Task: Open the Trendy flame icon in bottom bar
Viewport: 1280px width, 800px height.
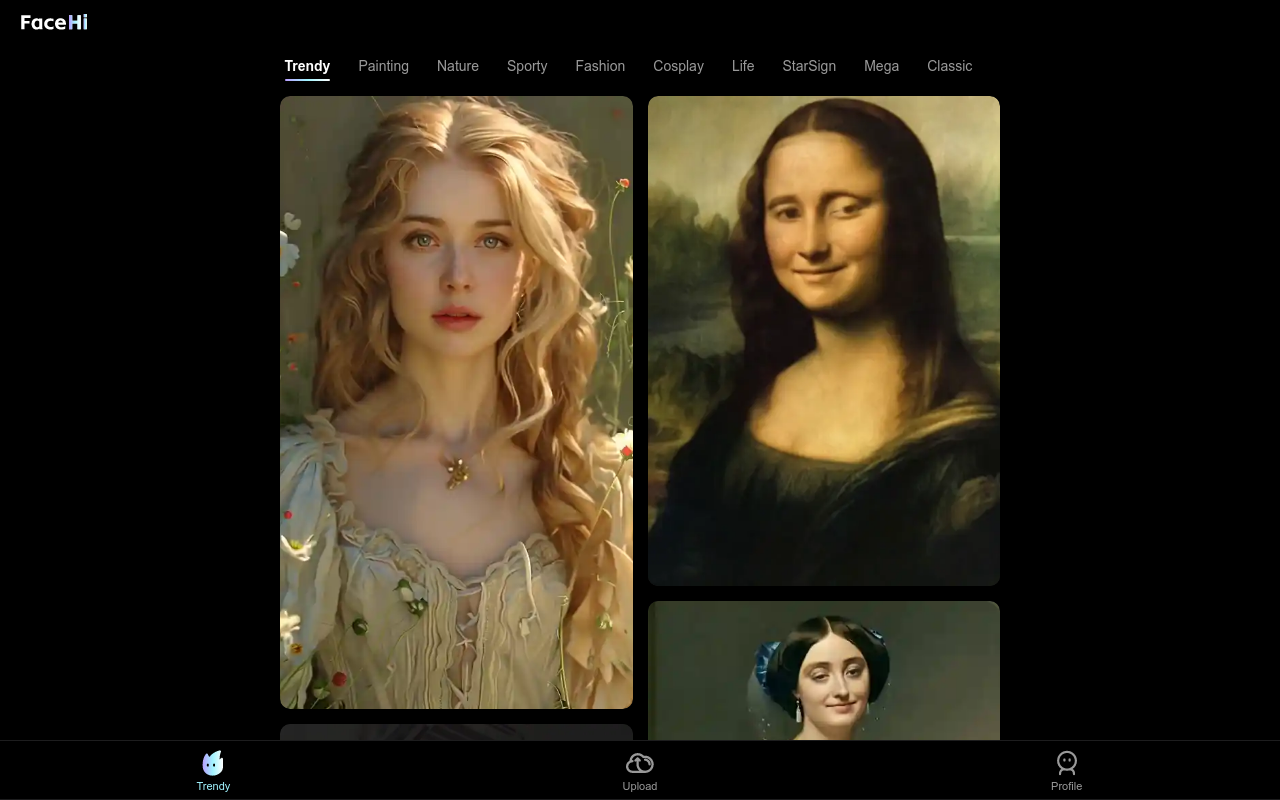Action: tap(213, 763)
